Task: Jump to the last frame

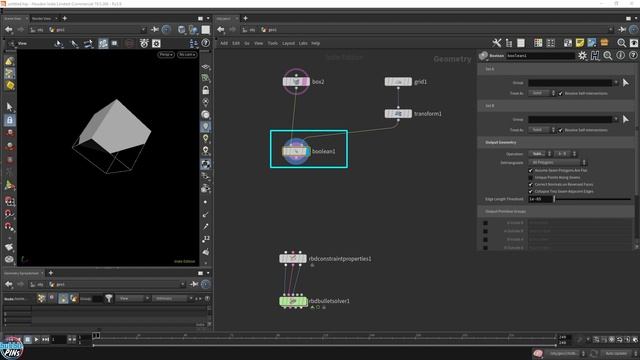Action: 45,339
